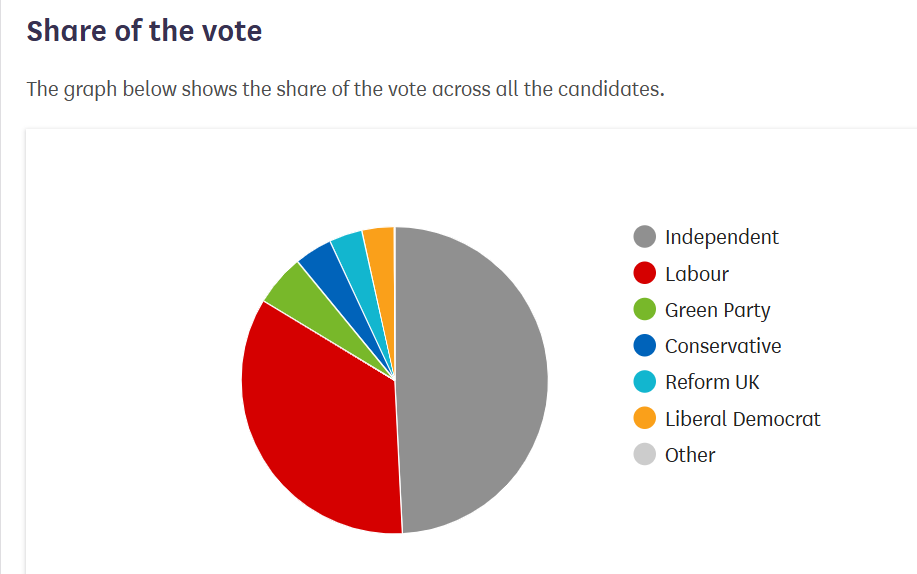Image resolution: width=917 pixels, height=574 pixels.
Task: Select the Green Party legend label
Action: pyautogui.click(x=717, y=310)
